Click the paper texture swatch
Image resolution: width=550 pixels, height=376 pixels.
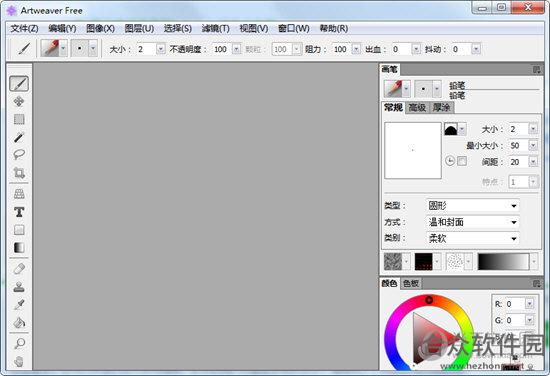click(x=393, y=262)
